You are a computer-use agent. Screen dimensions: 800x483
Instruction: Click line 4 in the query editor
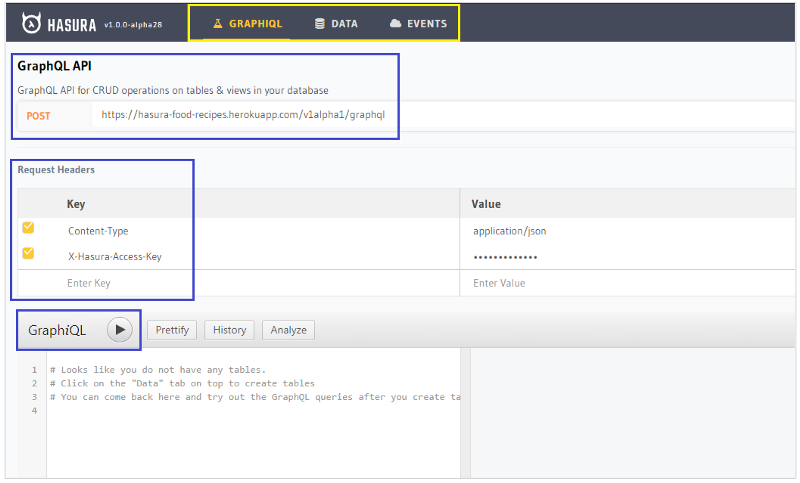(x=254, y=411)
